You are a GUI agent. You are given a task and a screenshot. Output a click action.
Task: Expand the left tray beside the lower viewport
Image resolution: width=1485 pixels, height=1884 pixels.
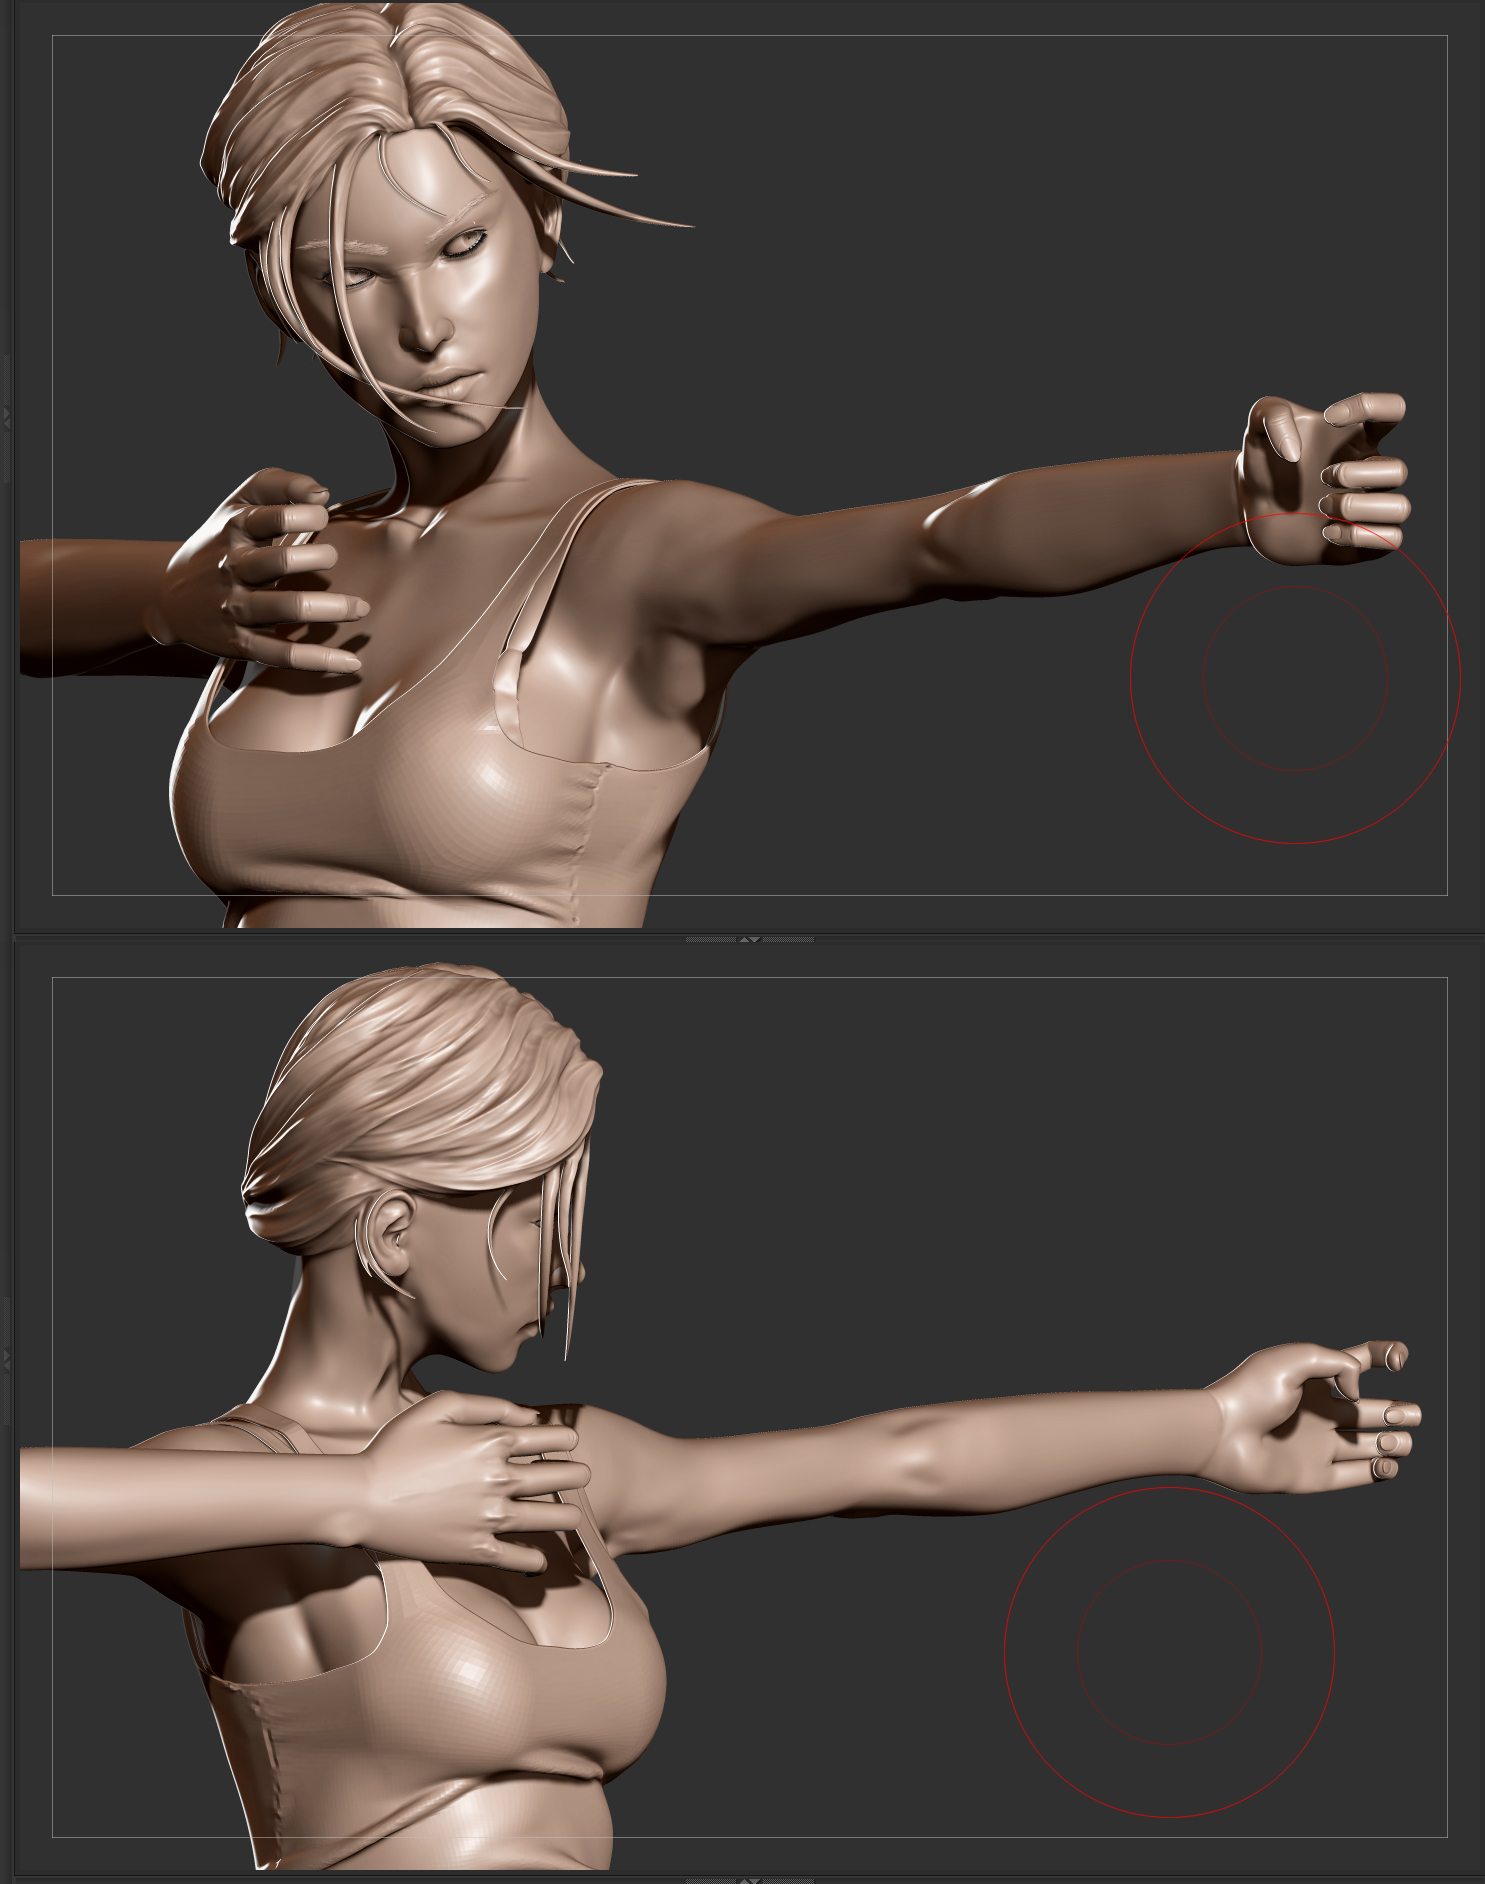pos(7,1360)
